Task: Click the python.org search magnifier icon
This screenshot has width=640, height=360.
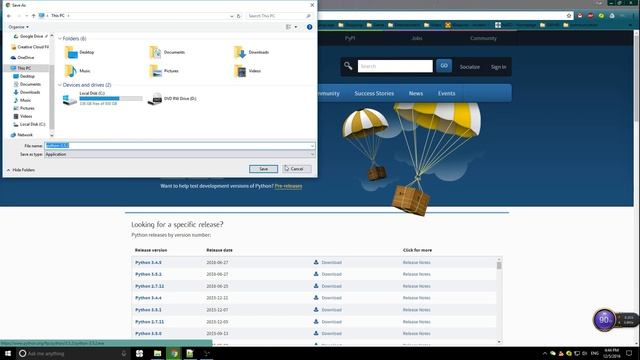Action: [348, 66]
